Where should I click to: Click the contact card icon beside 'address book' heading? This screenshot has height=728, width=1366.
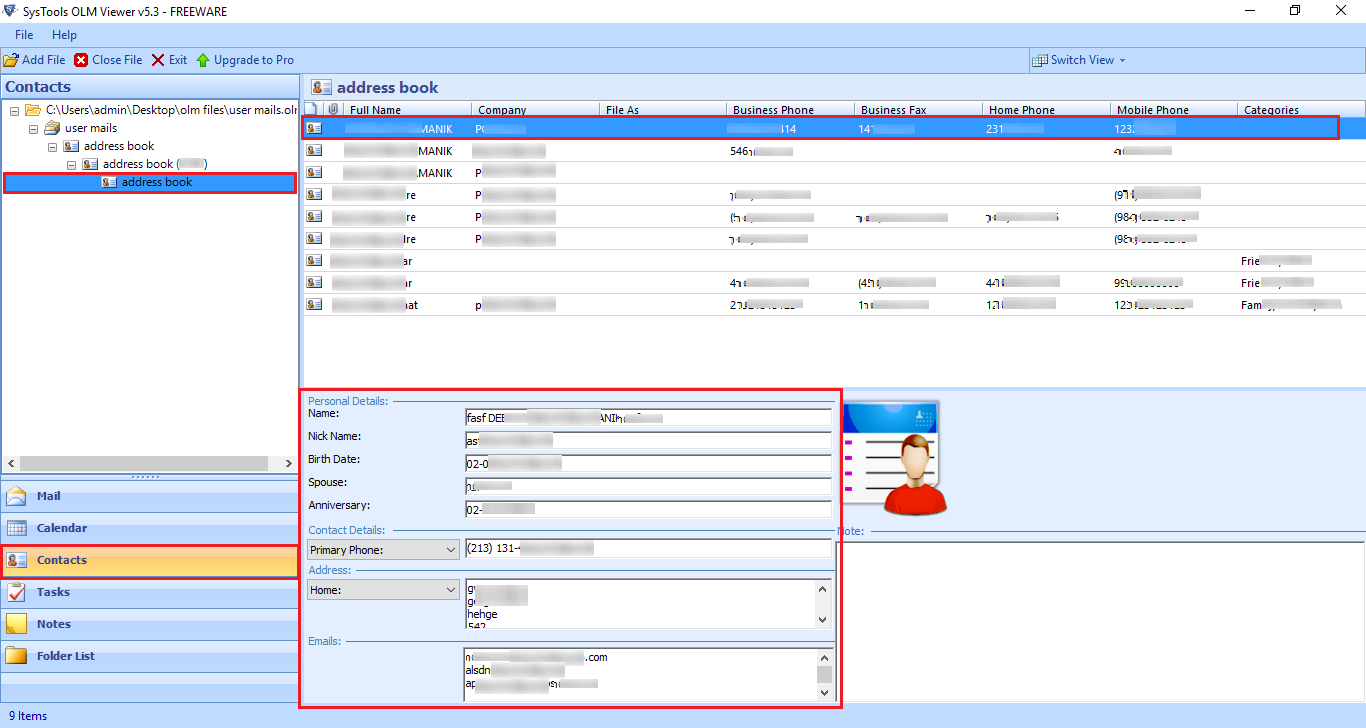[x=321, y=87]
